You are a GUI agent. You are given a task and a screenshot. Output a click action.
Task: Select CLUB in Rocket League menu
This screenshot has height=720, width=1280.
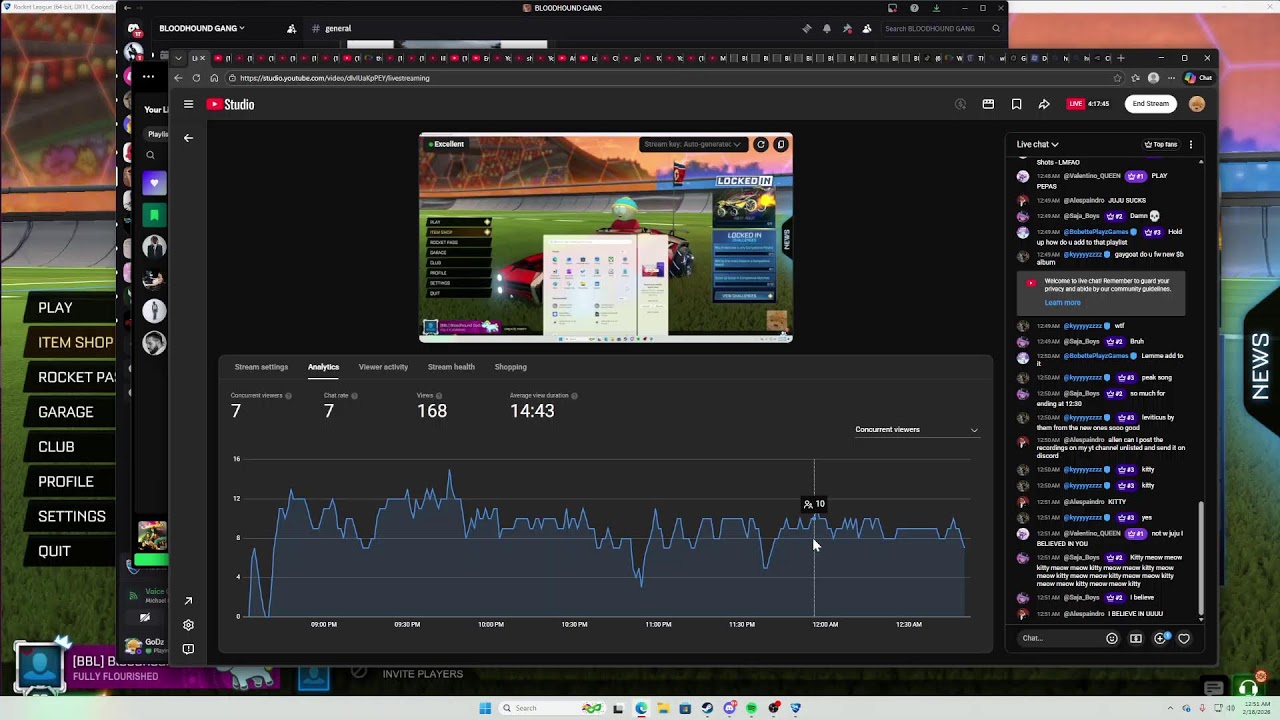tap(56, 447)
